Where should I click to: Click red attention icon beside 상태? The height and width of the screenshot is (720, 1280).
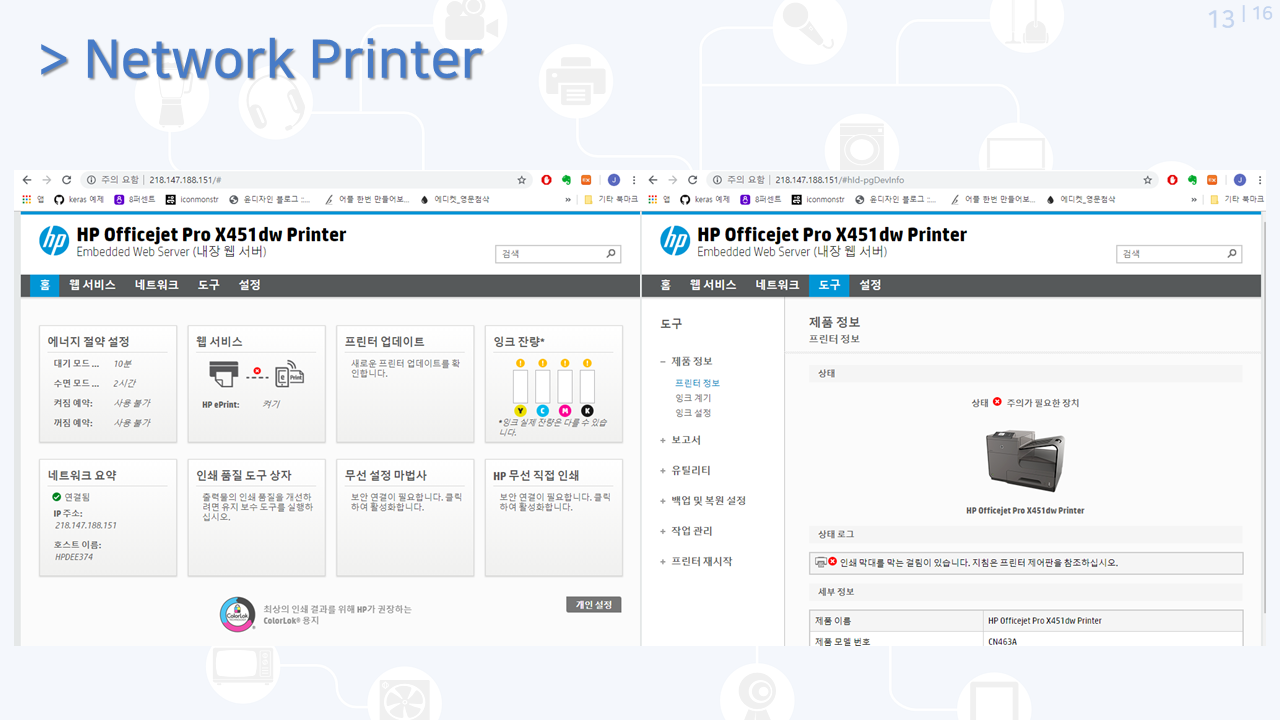point(997,402)
